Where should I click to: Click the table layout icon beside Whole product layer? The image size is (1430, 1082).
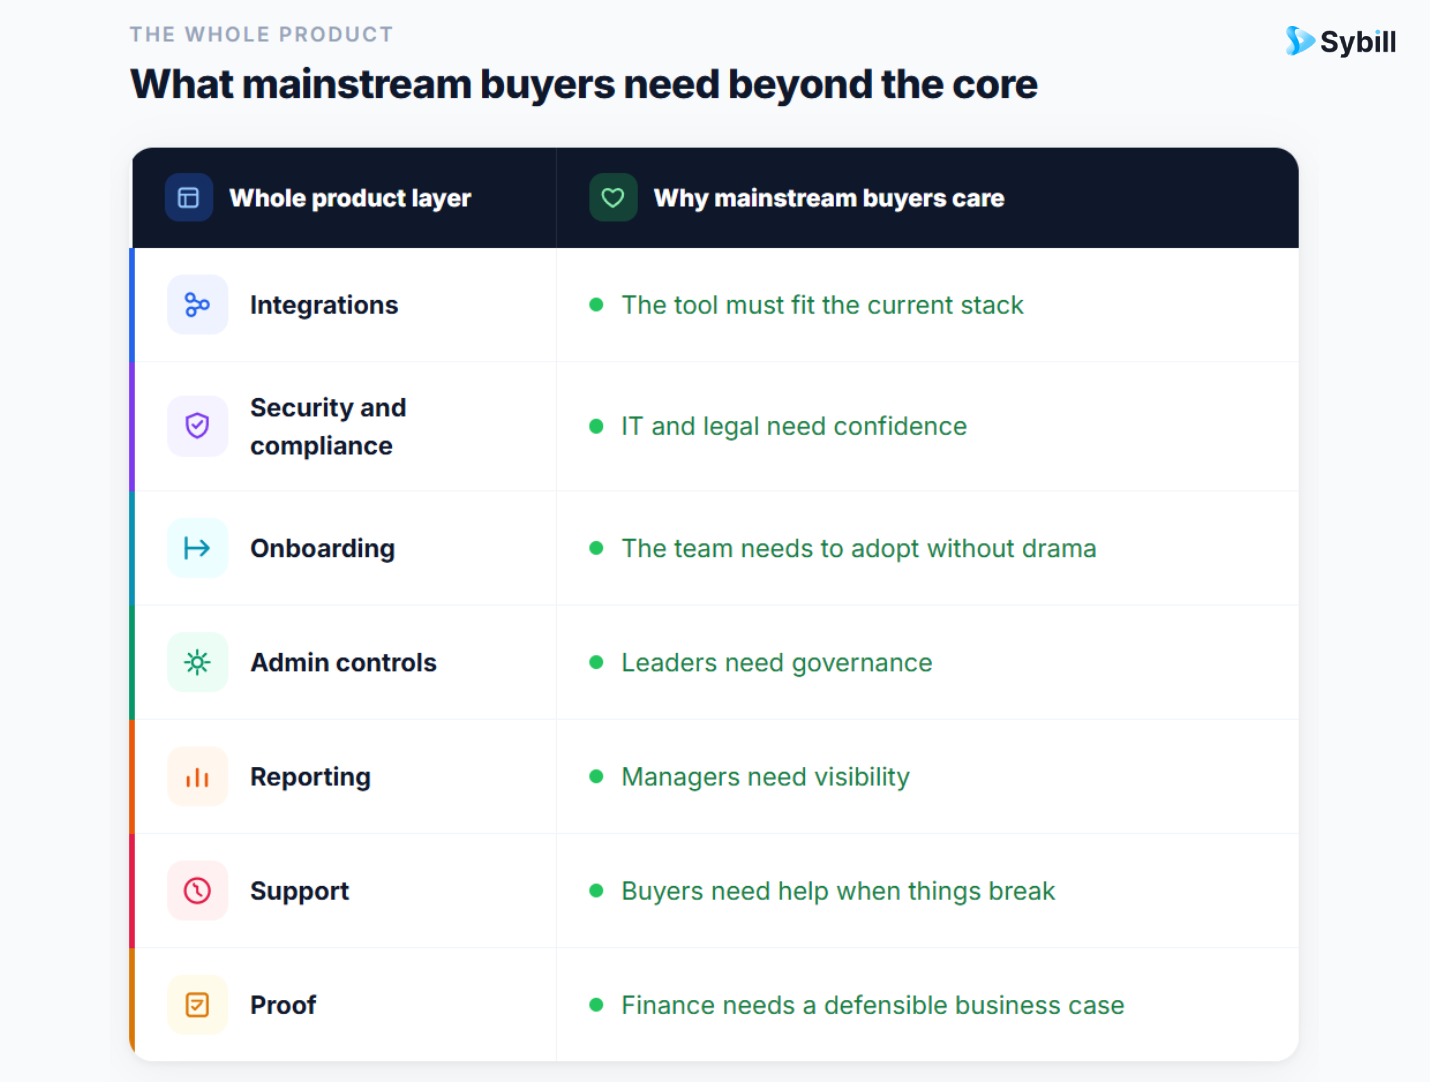point(189,198)
